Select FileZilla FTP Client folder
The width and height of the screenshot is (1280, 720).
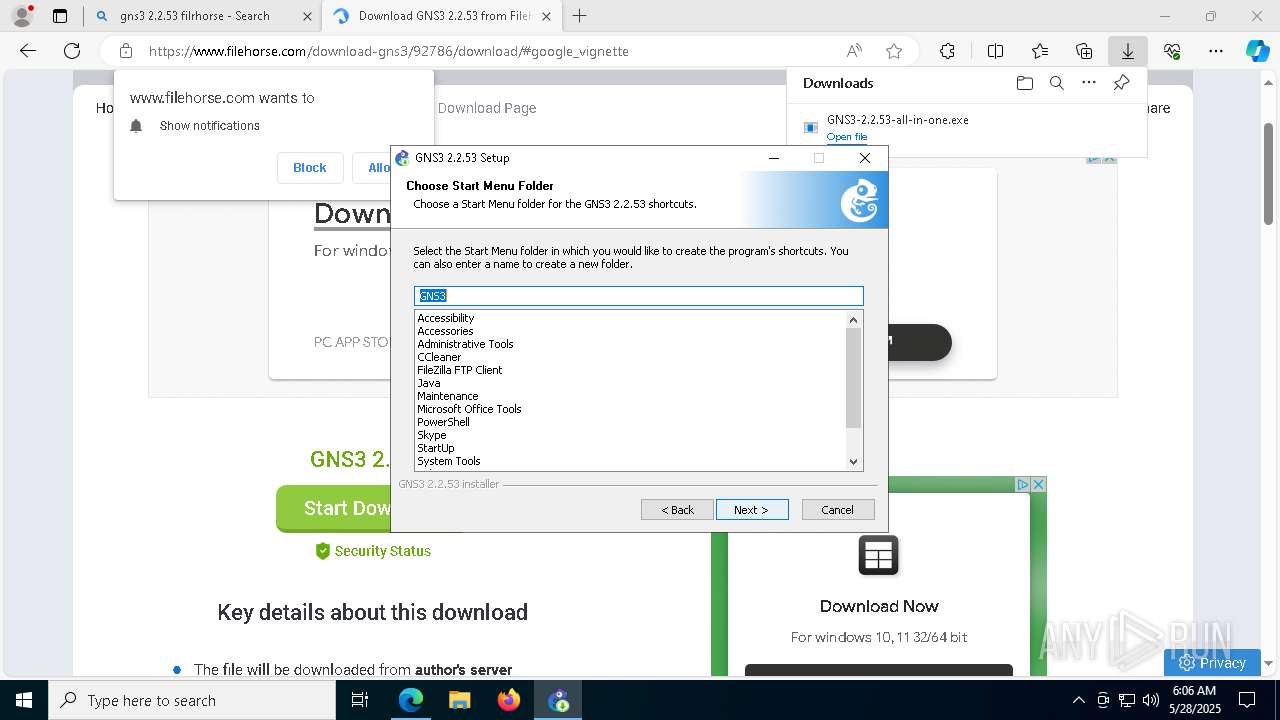click(x=460, y=370)
